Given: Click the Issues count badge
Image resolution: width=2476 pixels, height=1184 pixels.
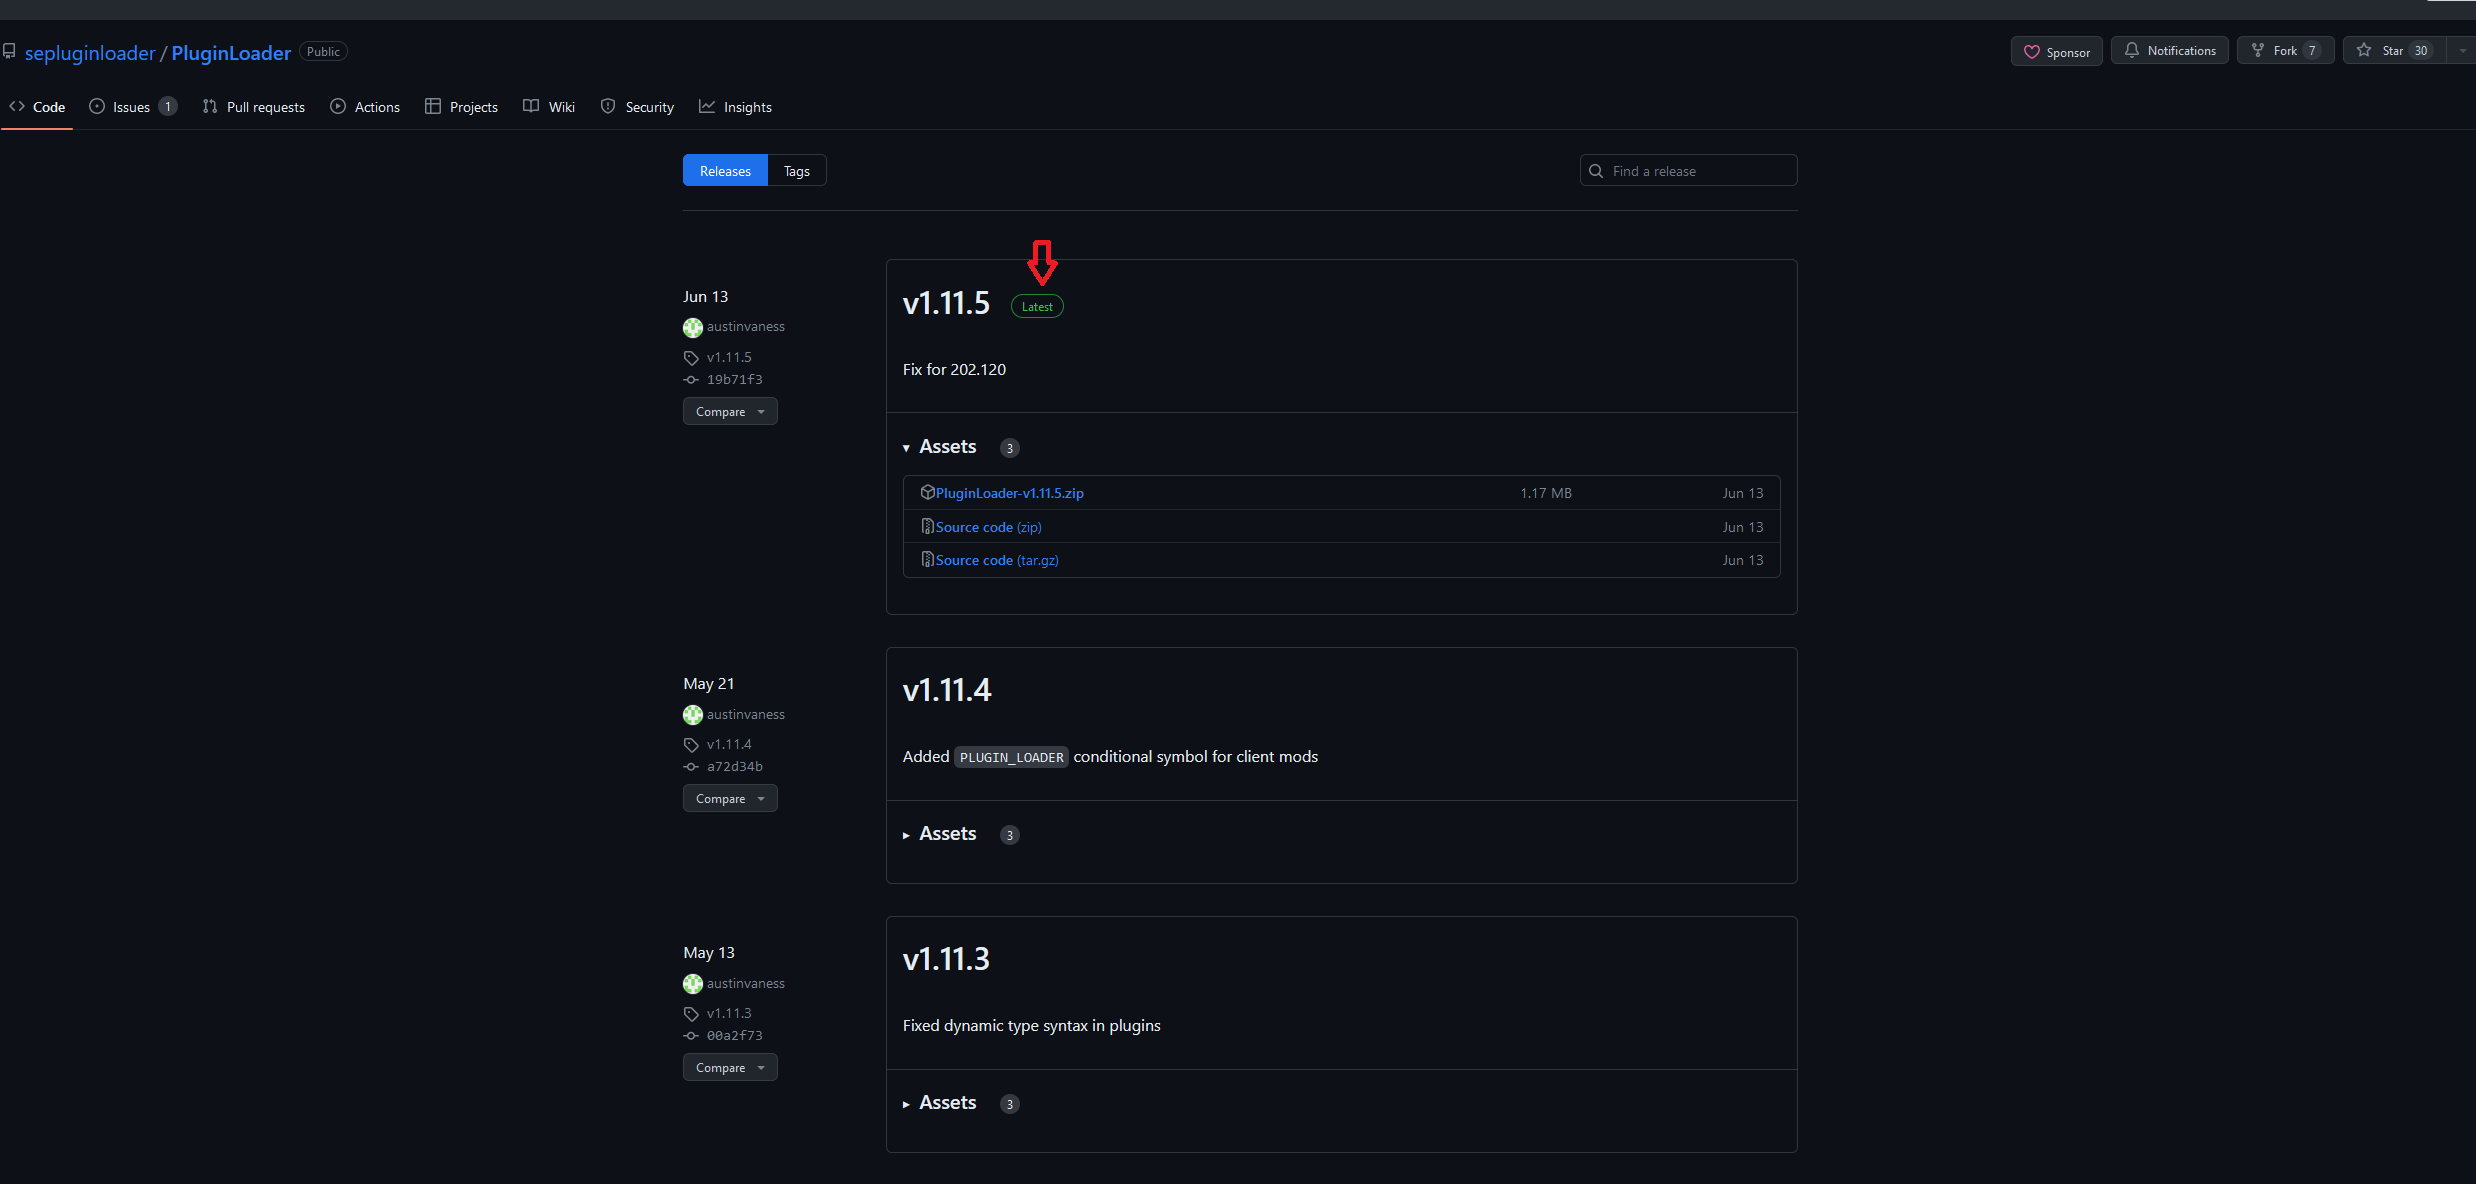Looking at the screenshot, I should (x=168, y=107).
